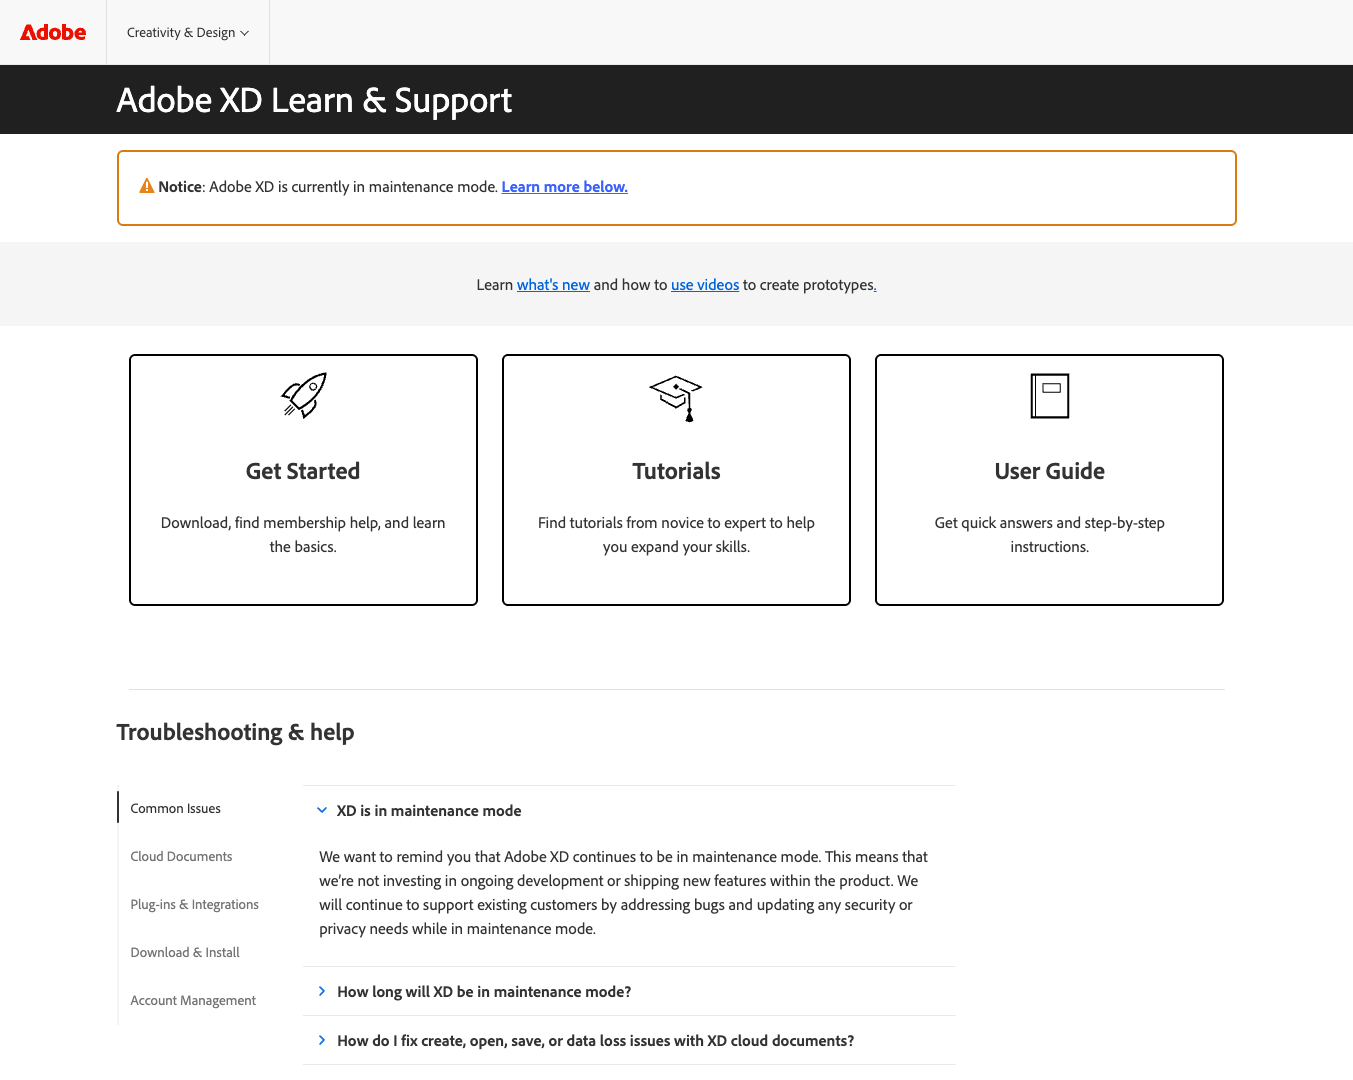Viewport: 1353px width, 1080px height.
Task: Select Common Issues in the sidebar
Action: tap(175, 808)
